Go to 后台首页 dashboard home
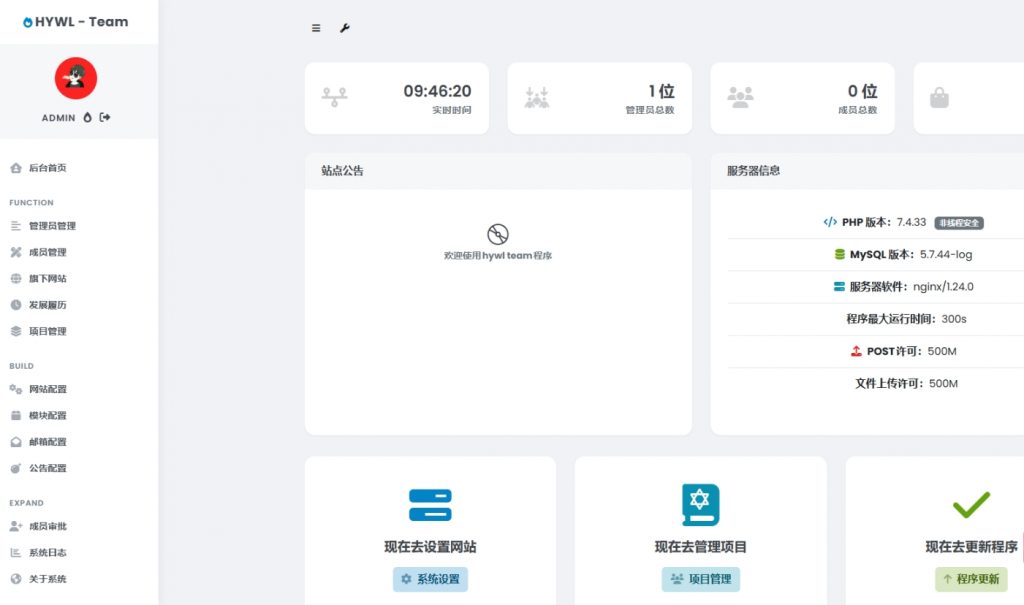This screenshot has height=605, width=1024. (45, 168)
